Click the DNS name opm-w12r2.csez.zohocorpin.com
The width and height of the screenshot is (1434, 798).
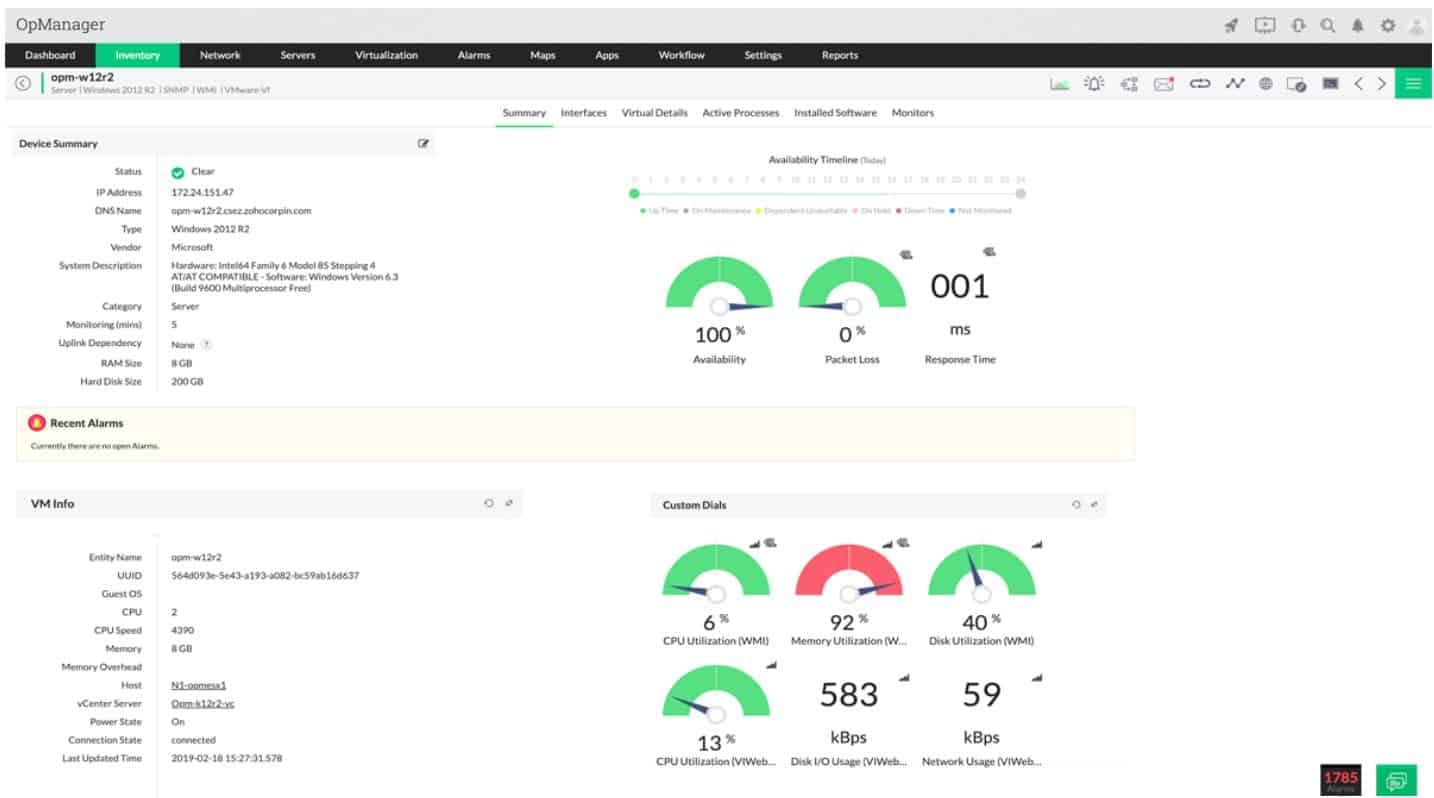241,211
